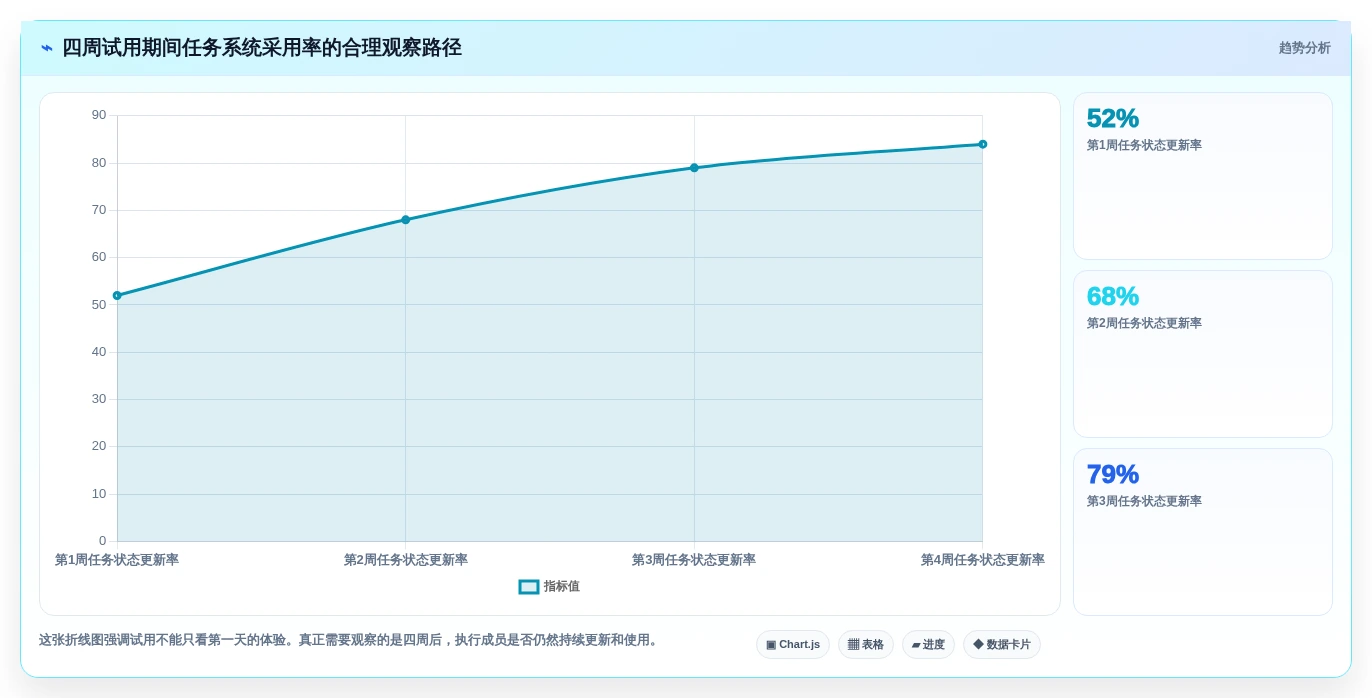The width and height of the screenshot is (1372, 698).
Task: Click the 表格 tag chip
Action: 866,645
